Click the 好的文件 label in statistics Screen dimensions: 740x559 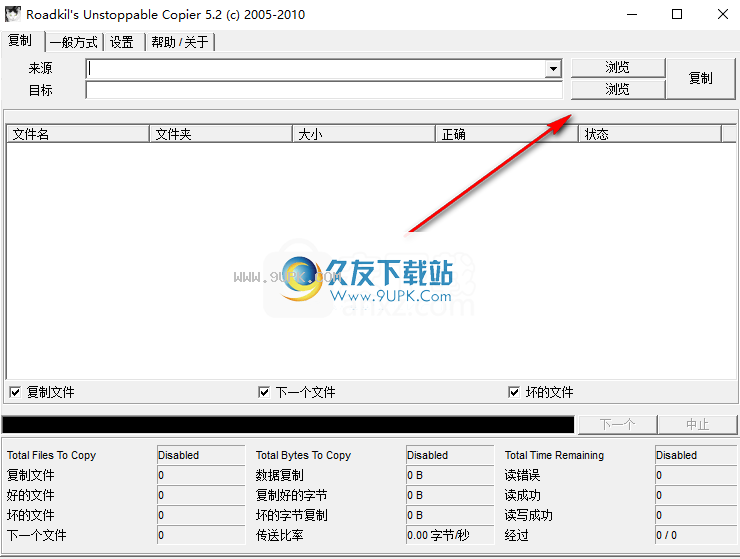tap(31, 495)
